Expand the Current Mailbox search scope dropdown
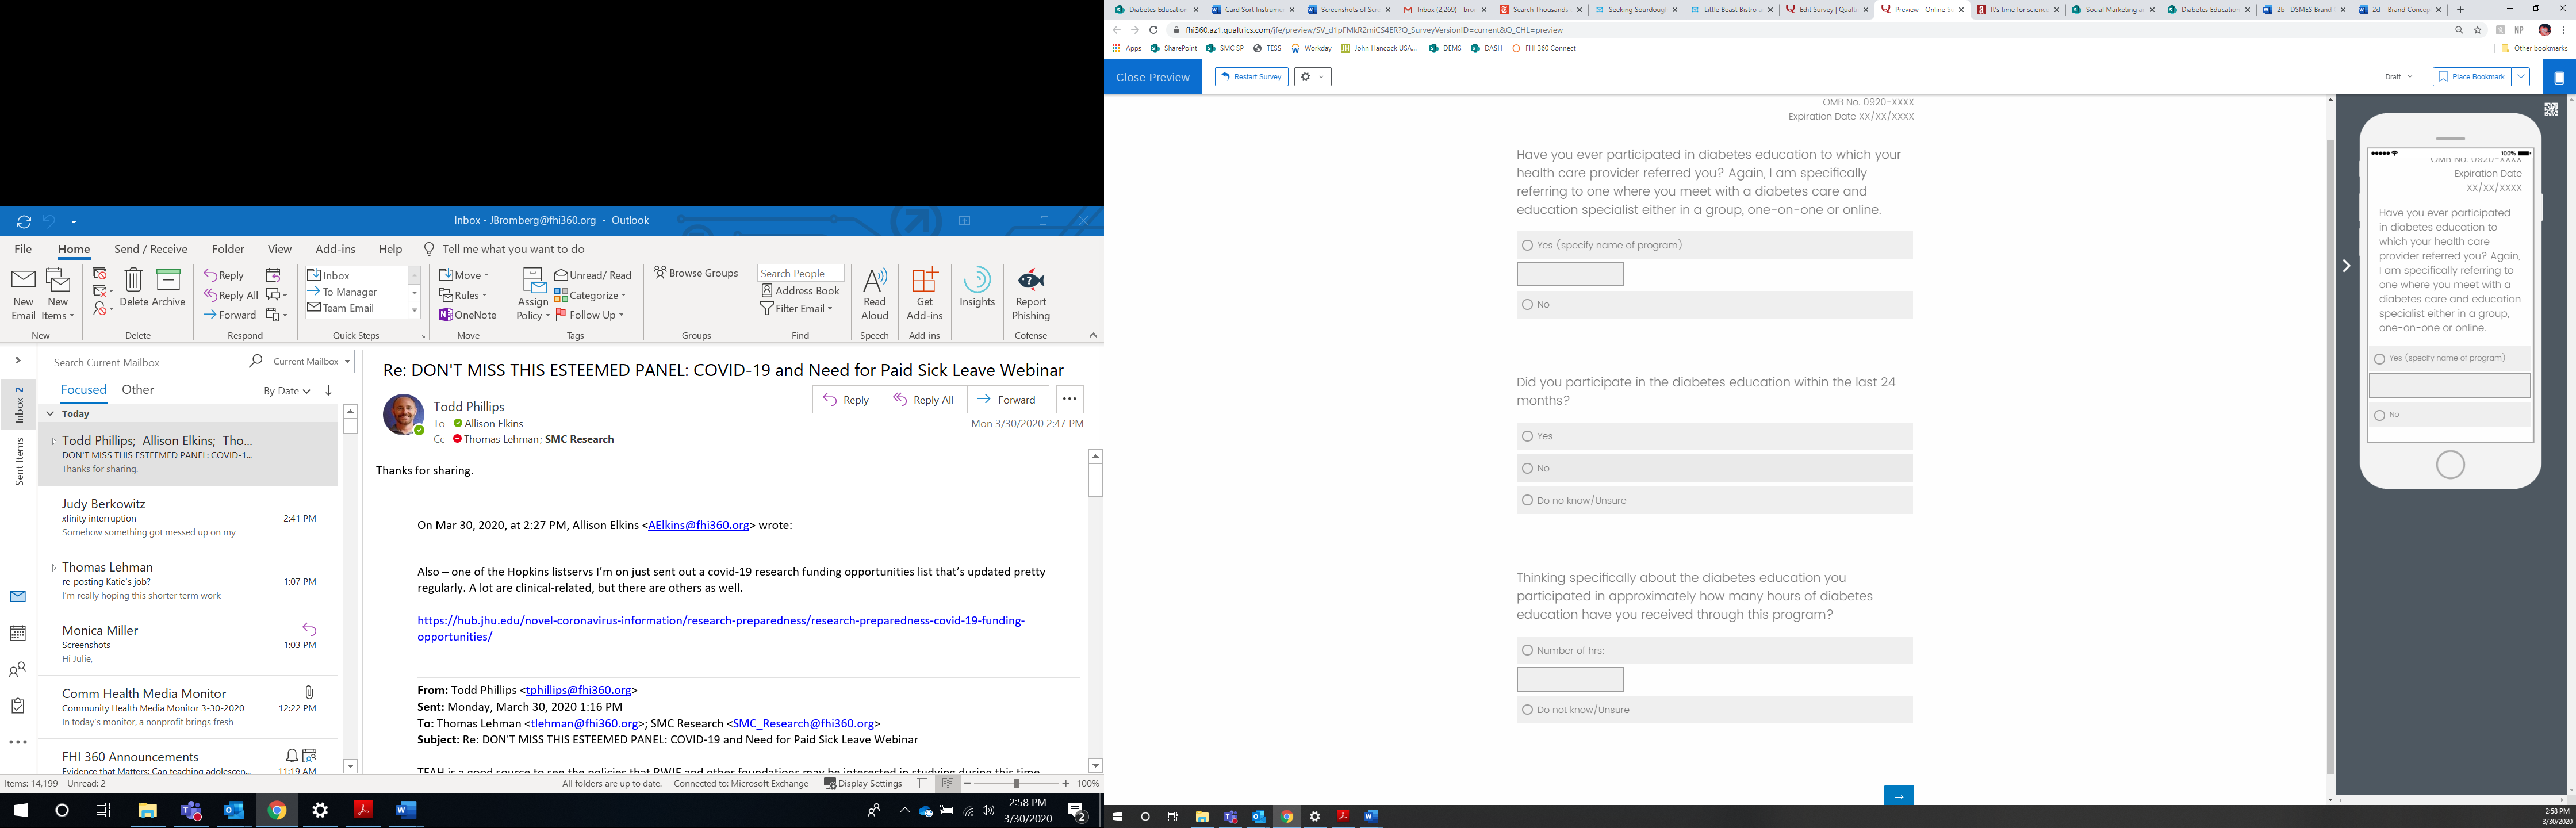Viewport: 2576px width, 828px height. pos(347,362)
